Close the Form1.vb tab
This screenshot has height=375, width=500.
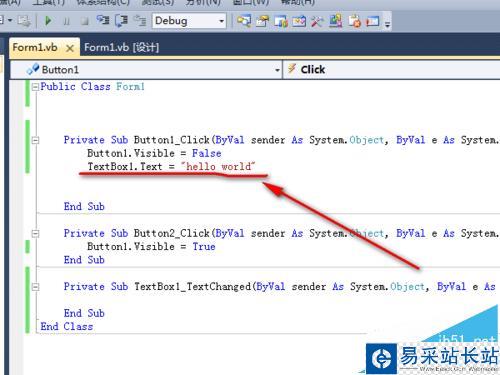point(70,48)
